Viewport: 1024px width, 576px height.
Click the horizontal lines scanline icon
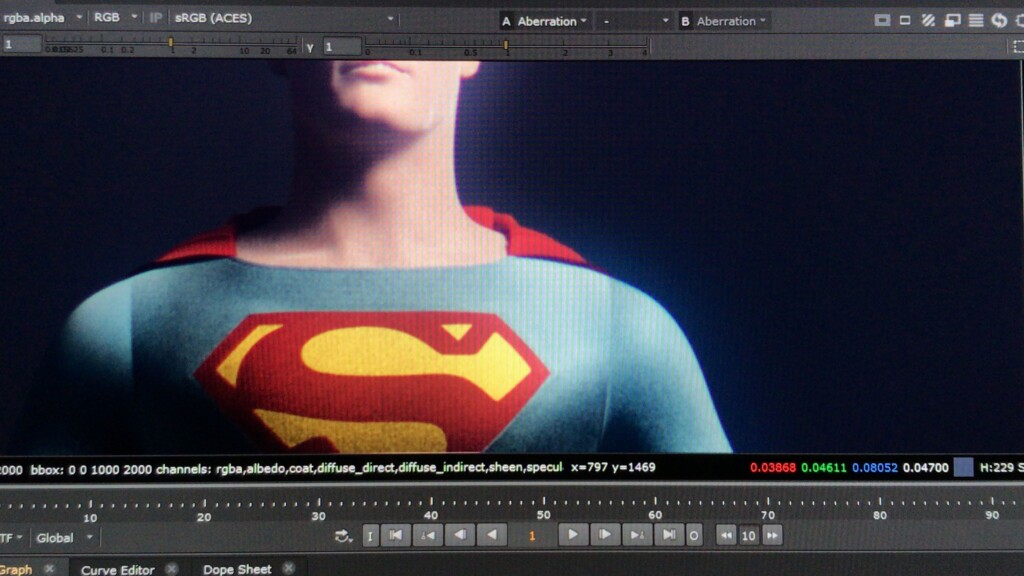[976, 20]
